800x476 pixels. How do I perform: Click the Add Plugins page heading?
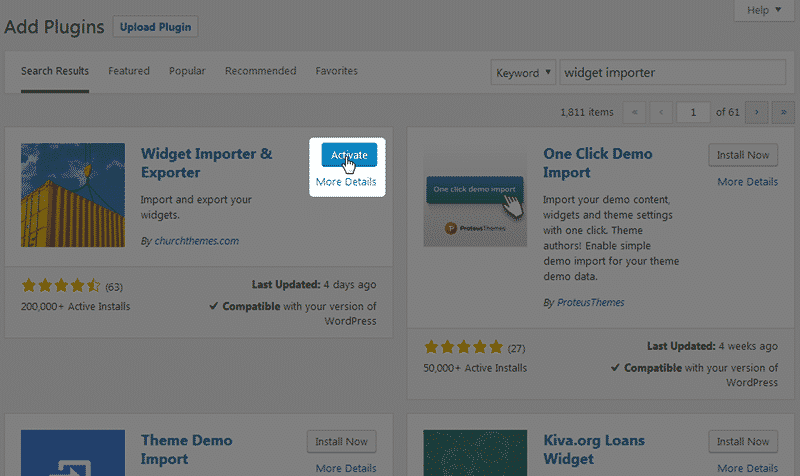[x=54, y=27]
